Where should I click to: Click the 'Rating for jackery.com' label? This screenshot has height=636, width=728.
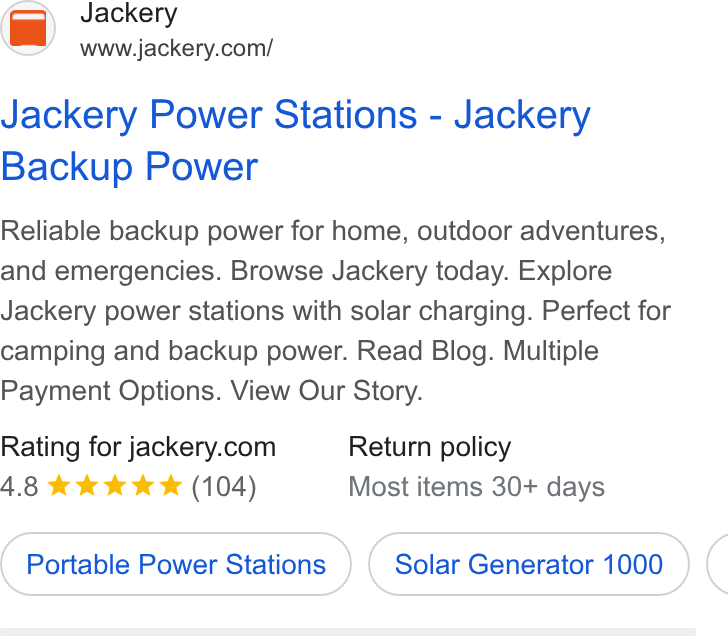138,447
